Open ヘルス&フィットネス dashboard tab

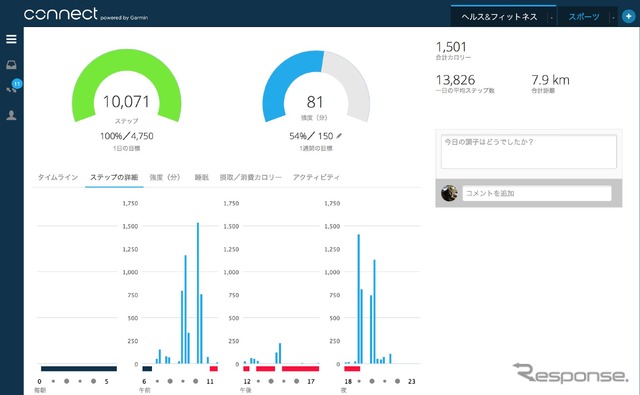(499, 17)
